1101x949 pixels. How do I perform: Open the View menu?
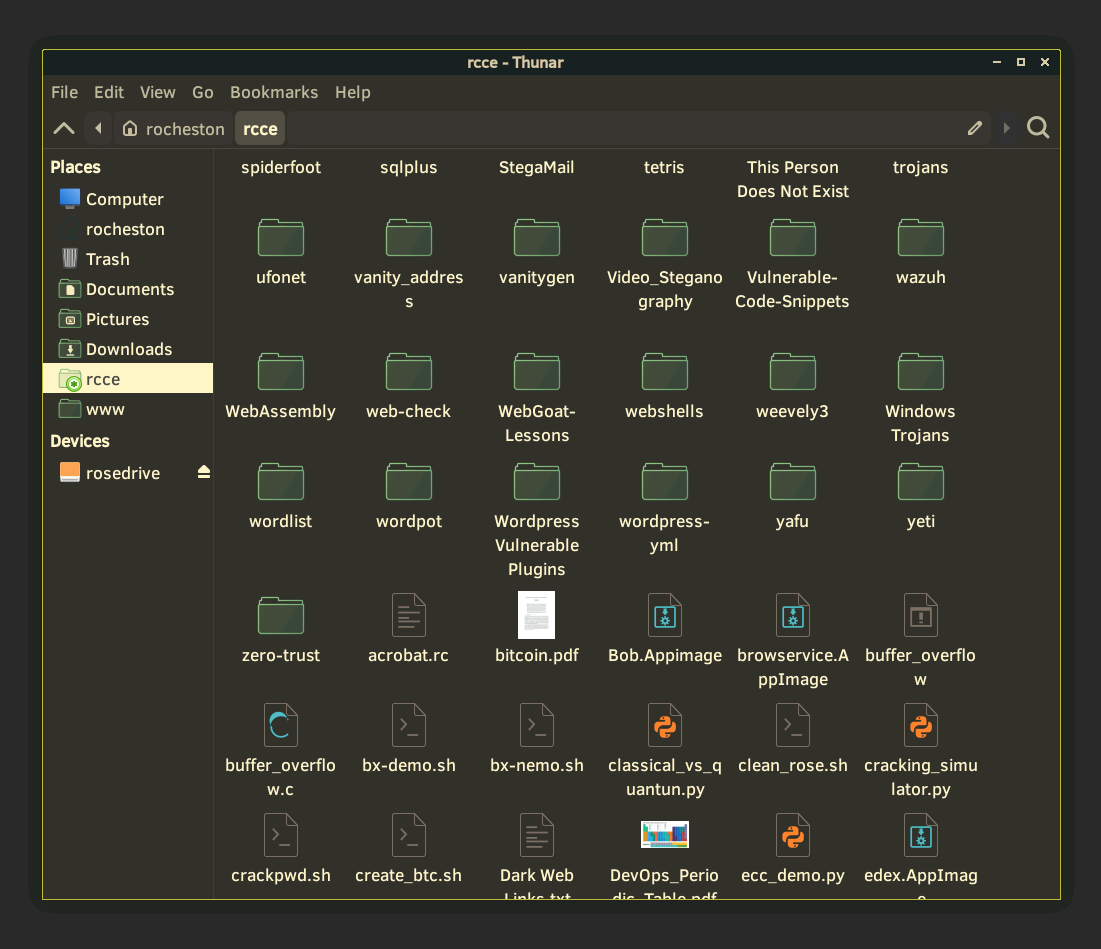[158, 92]
